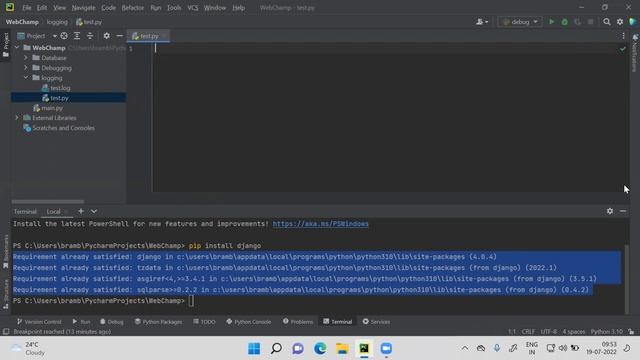This screenshot has width=640, height=360.
Task: Collapse all in Project panel
Action: [x=90, y=36]
